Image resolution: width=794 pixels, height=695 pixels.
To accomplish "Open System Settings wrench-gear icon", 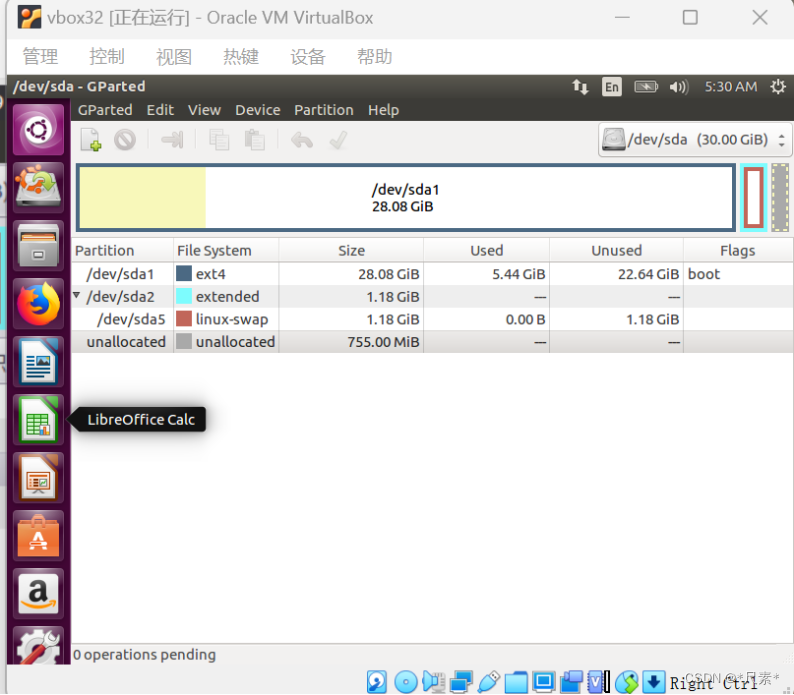I will [x=38, y=645].
